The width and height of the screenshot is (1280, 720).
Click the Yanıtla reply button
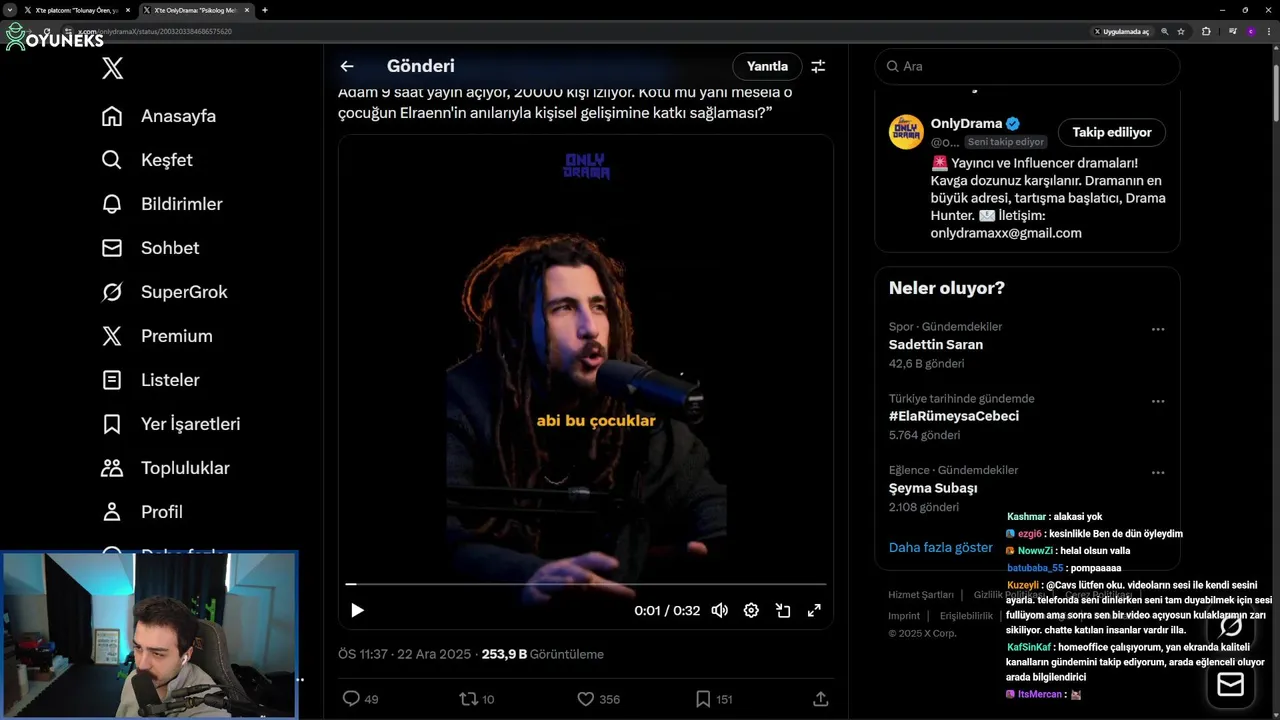767,66
